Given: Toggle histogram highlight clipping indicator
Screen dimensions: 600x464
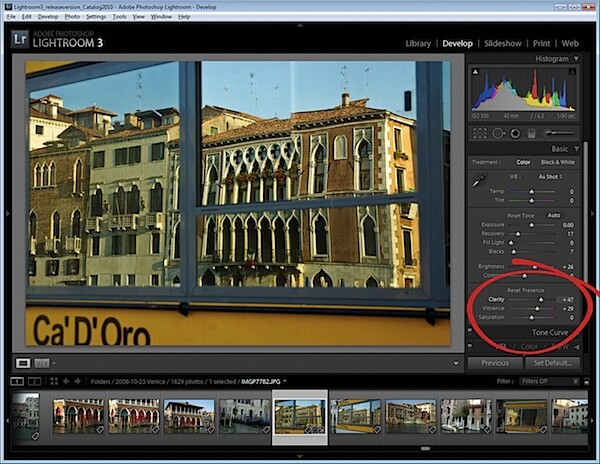Looking at the screenshot, I should point(572,72).
